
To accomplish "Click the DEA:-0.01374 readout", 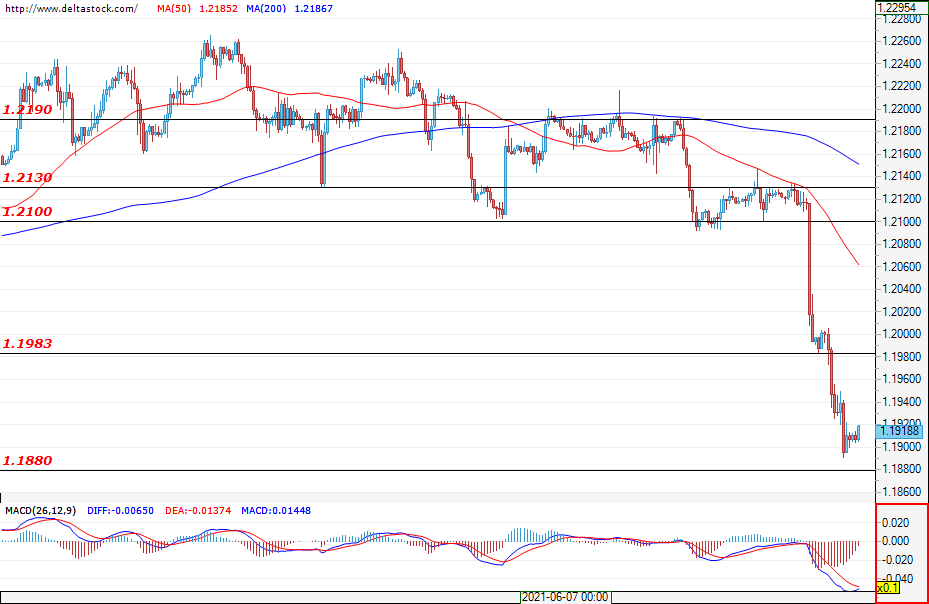I will [x=198, y=510].
